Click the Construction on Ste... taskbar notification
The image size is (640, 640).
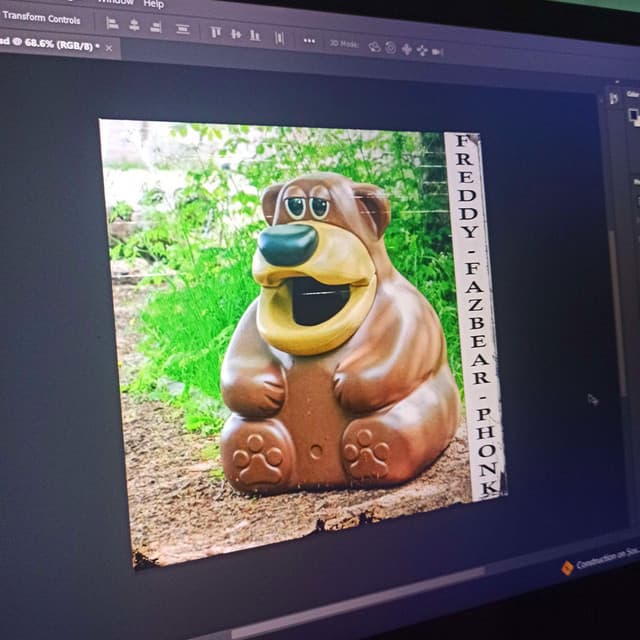tap(607, 558)
